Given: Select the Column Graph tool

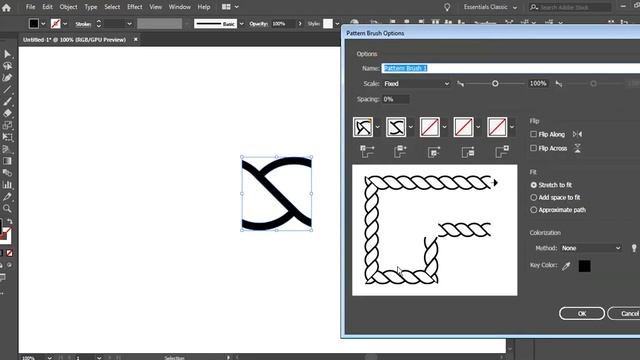Looking at the screenshot, I should tap(7, 185).
